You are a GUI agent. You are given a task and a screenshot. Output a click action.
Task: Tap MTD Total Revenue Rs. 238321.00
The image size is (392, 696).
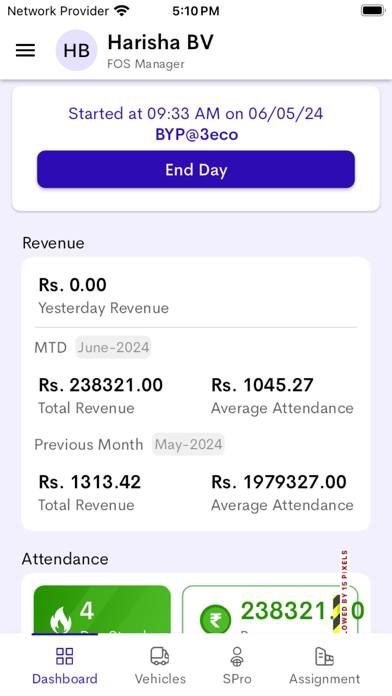(x=101, y=385)
